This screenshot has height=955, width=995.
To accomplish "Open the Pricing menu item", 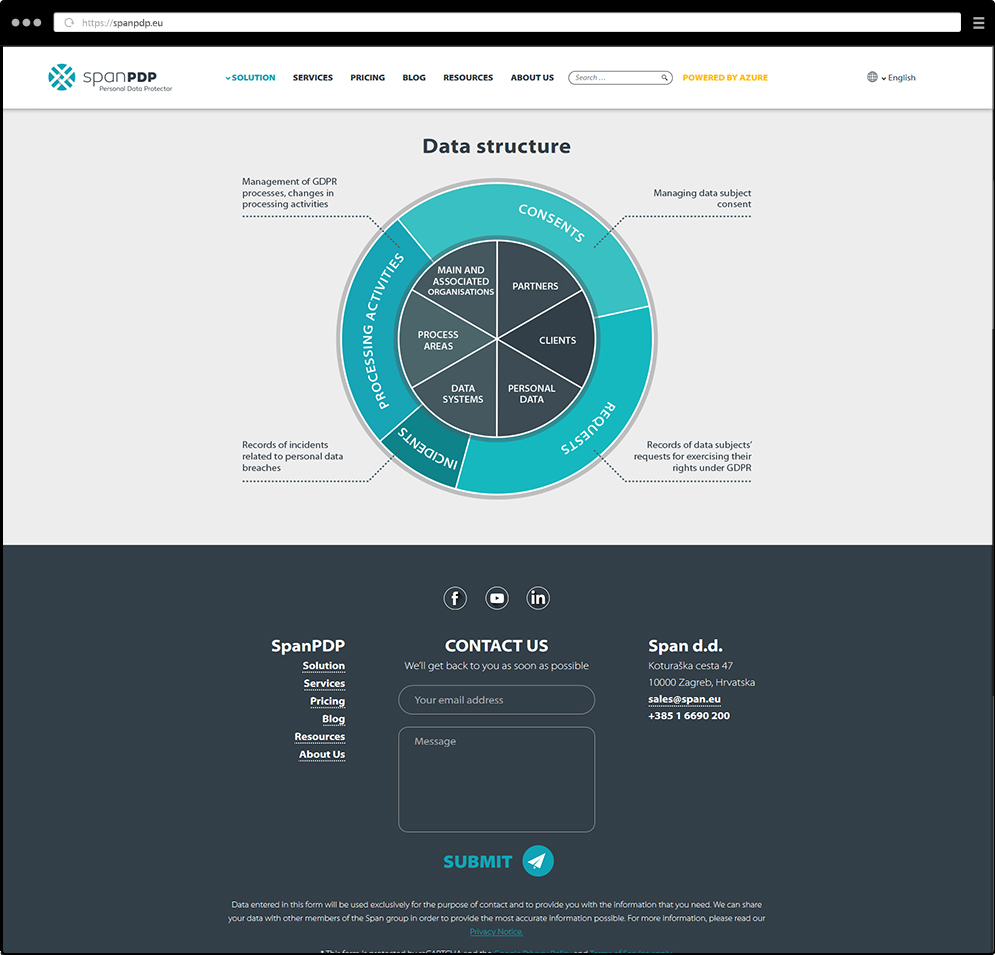I will point(367,78).
